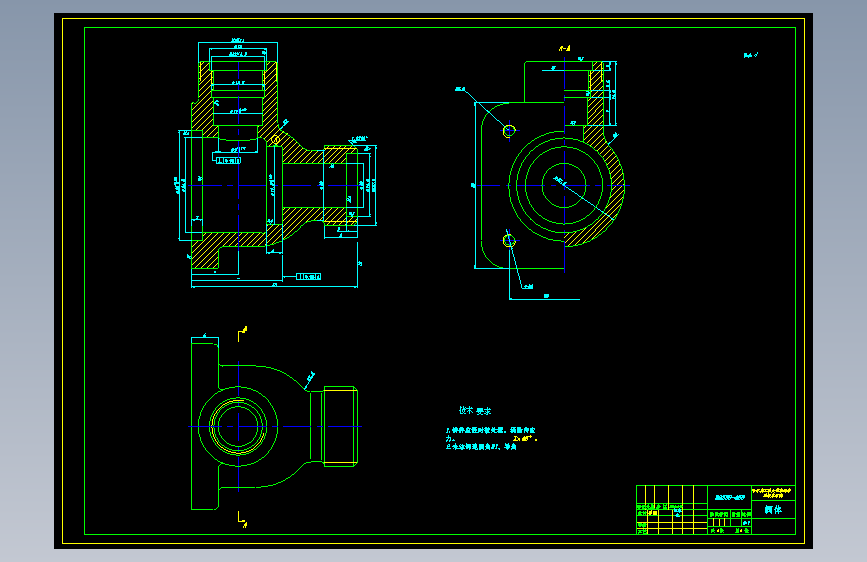The width and height of the screenshot is (867, 562).
Task: Select the 技术要求 heading text
Action: 474,410
